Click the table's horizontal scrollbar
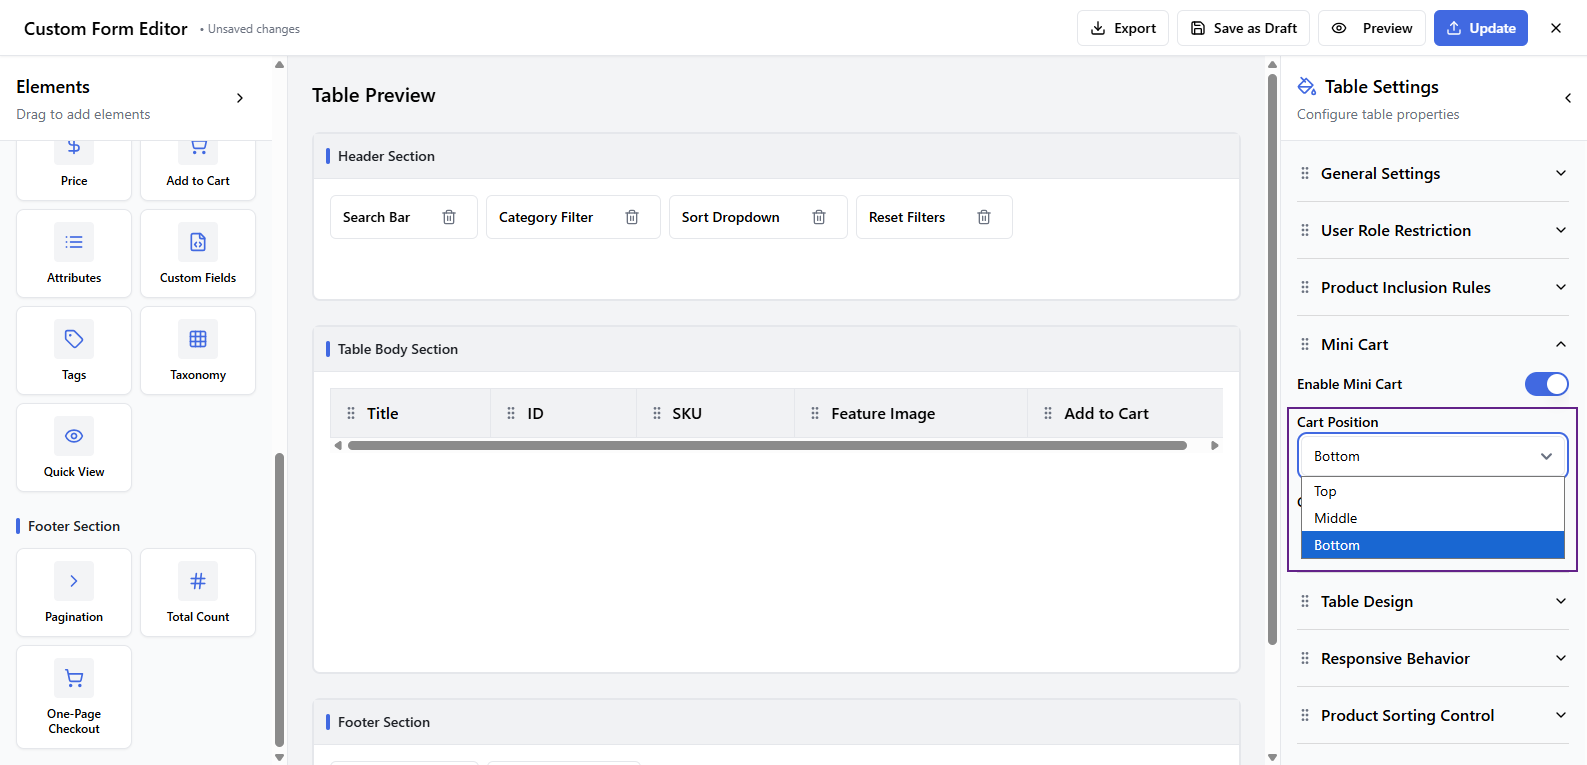The image size is (1587, 765). click(767, 446)
